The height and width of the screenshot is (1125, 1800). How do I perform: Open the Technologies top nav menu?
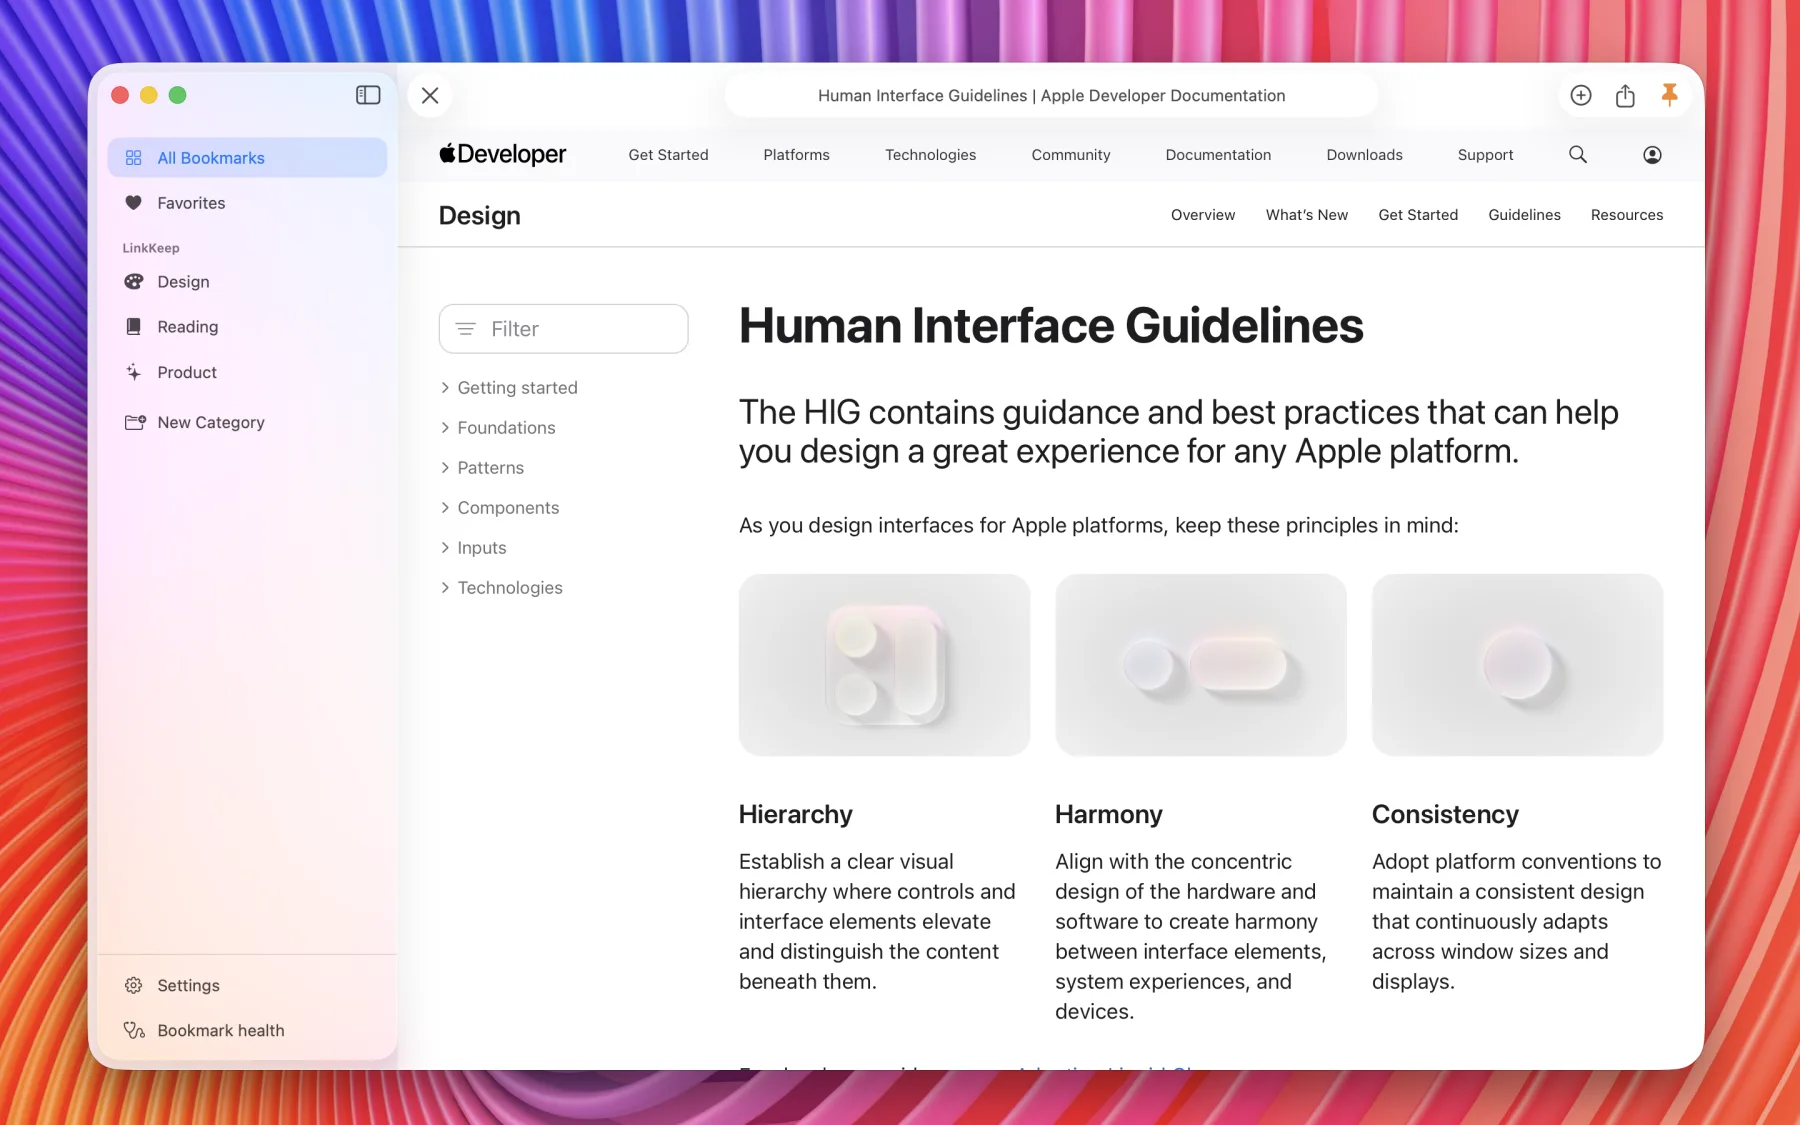click(x=930, y=155)
